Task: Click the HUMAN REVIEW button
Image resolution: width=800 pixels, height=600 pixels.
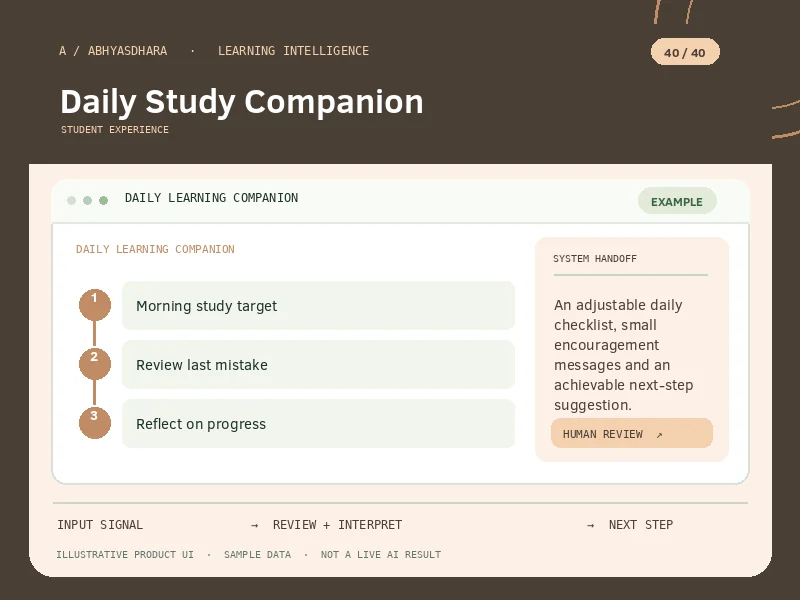Action: [x=632, y=433]
